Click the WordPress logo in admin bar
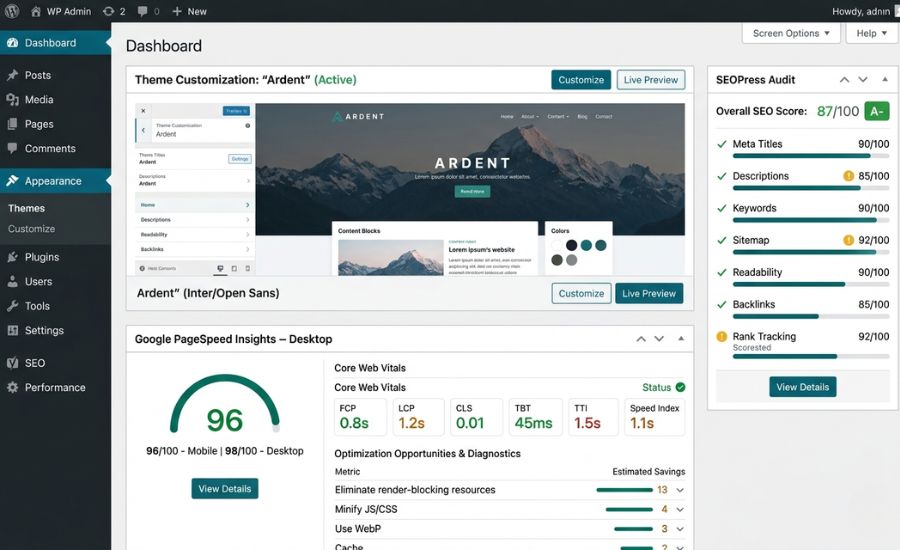The width and height of the screenshot is (900, 550). (11, 11)
